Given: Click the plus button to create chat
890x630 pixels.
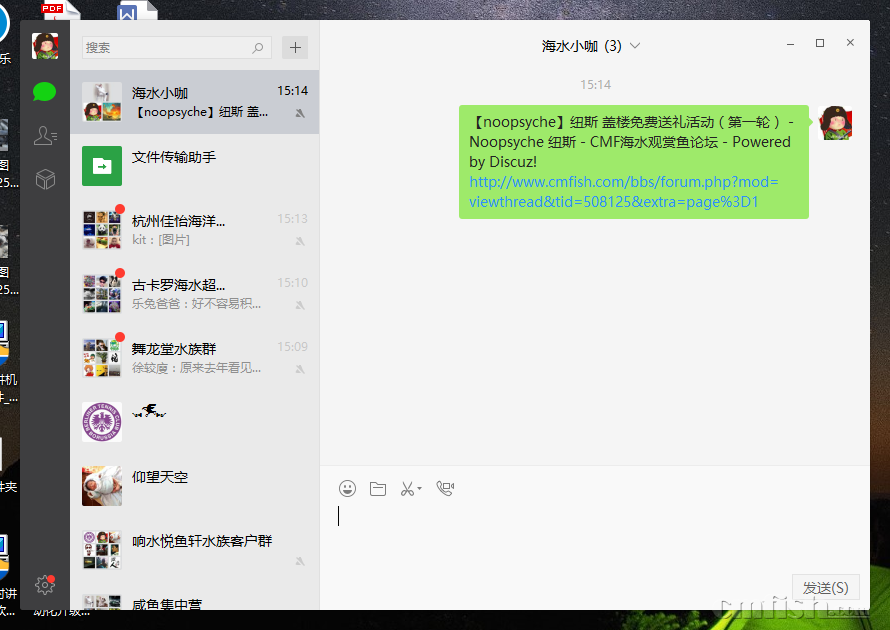Looking at the screenshot, I should (294, 47).
